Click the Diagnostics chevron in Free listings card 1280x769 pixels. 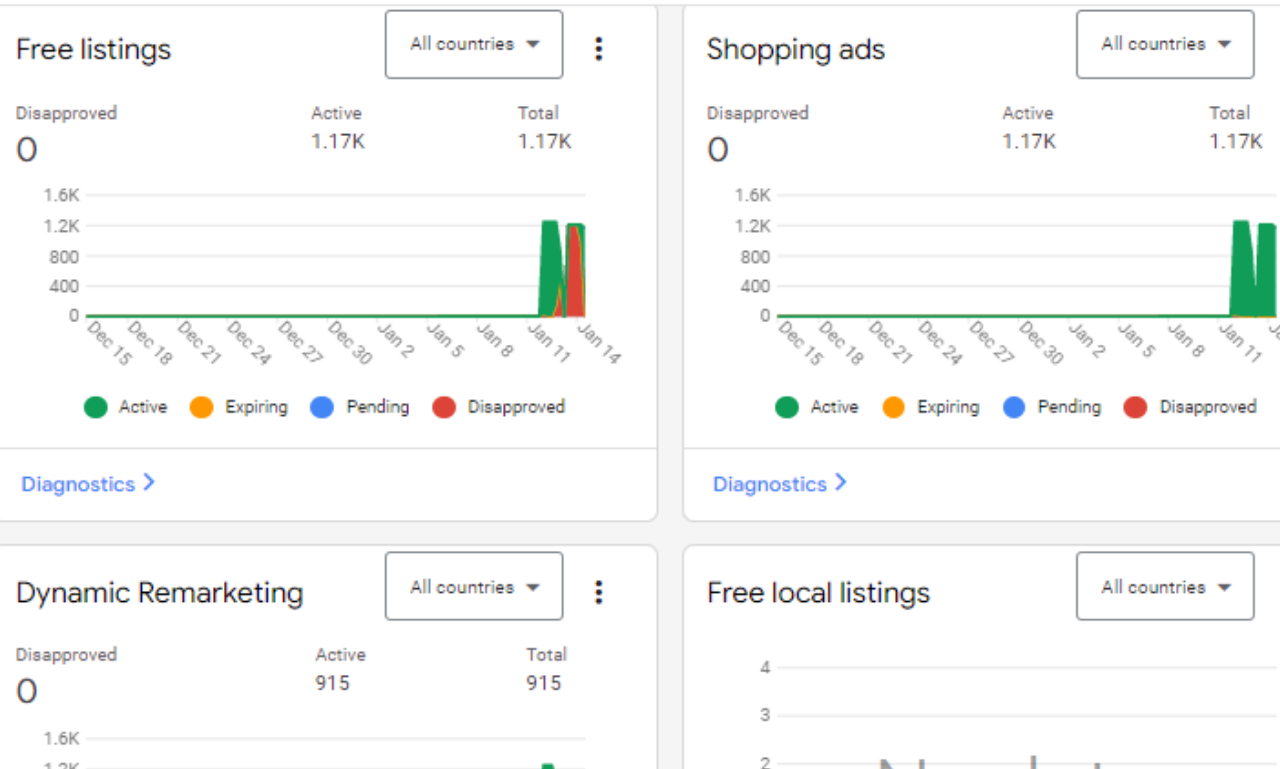(148, 482)
